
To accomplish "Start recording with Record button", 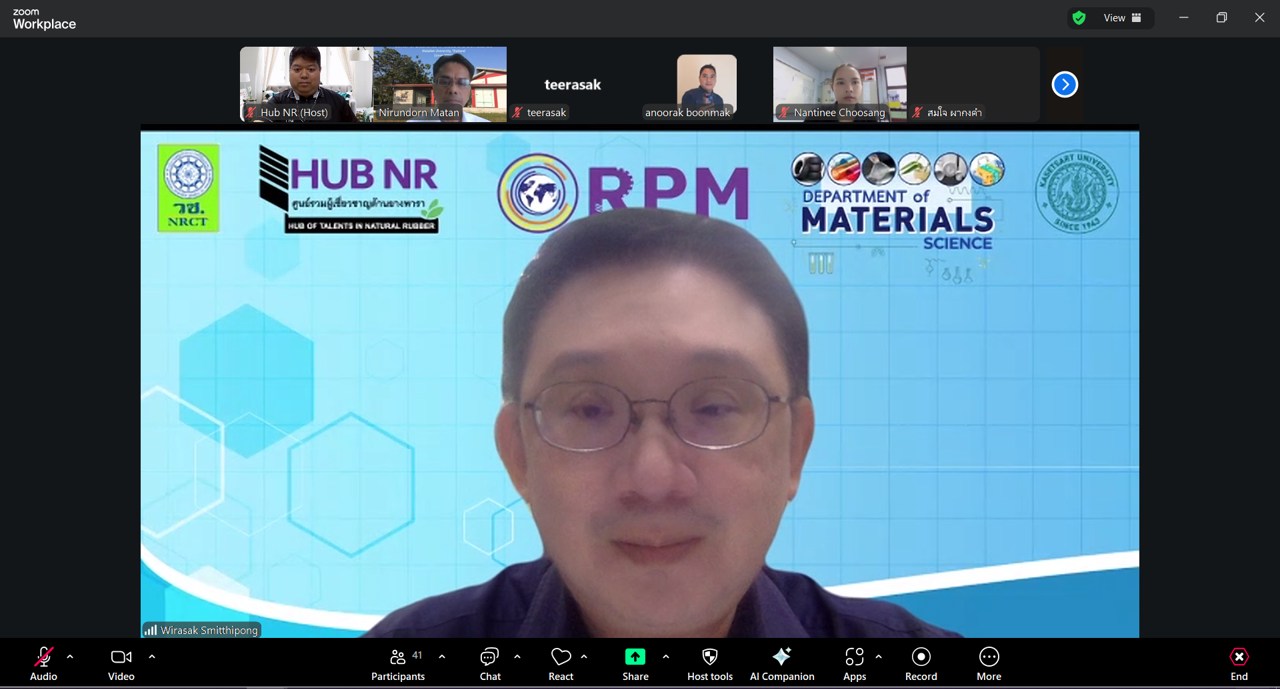I will point(921,663).
